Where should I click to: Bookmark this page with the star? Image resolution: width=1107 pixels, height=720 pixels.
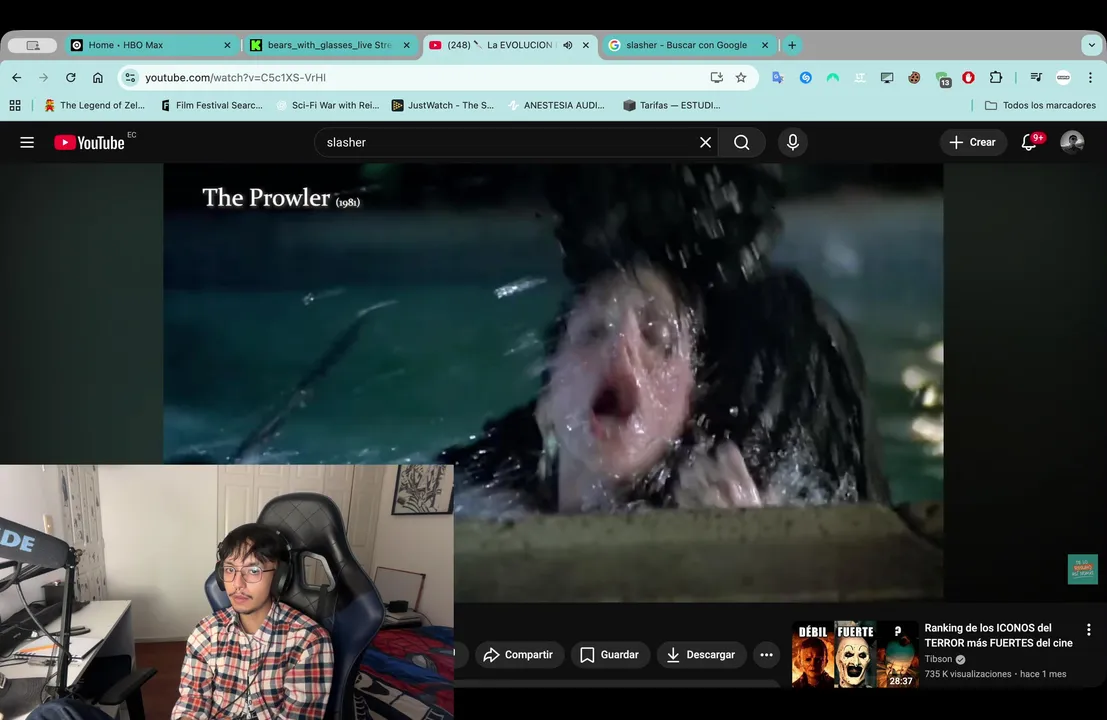click(x=741, y=78)
